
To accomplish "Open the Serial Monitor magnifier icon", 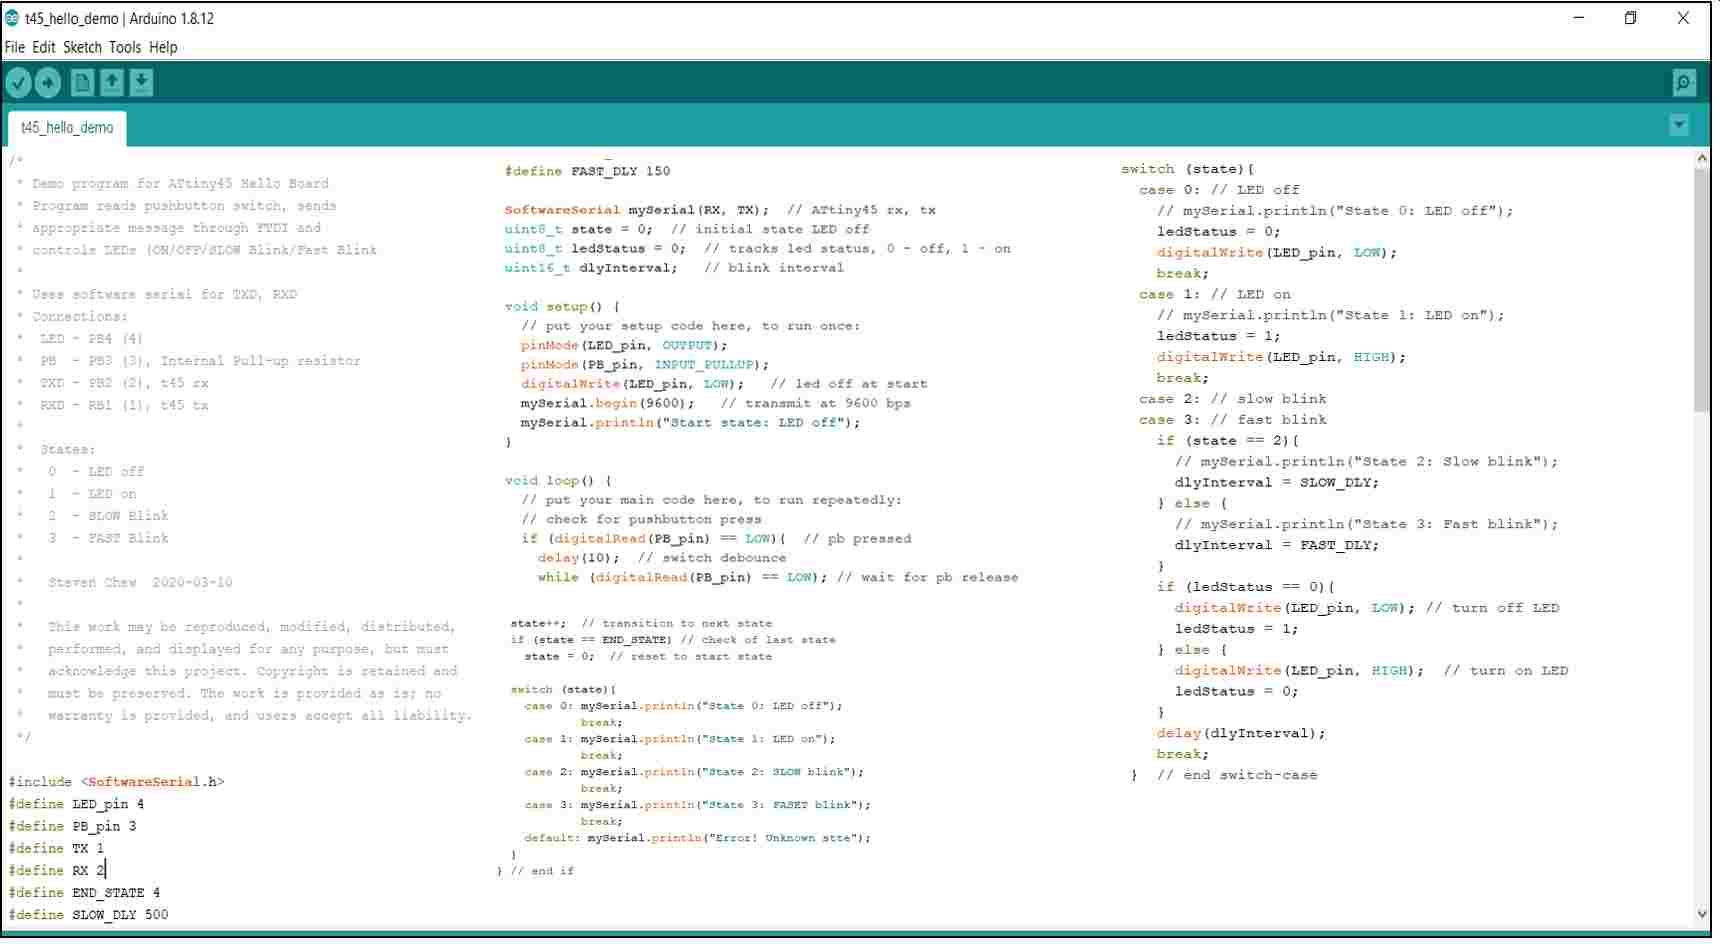I will pos(1684,83).
